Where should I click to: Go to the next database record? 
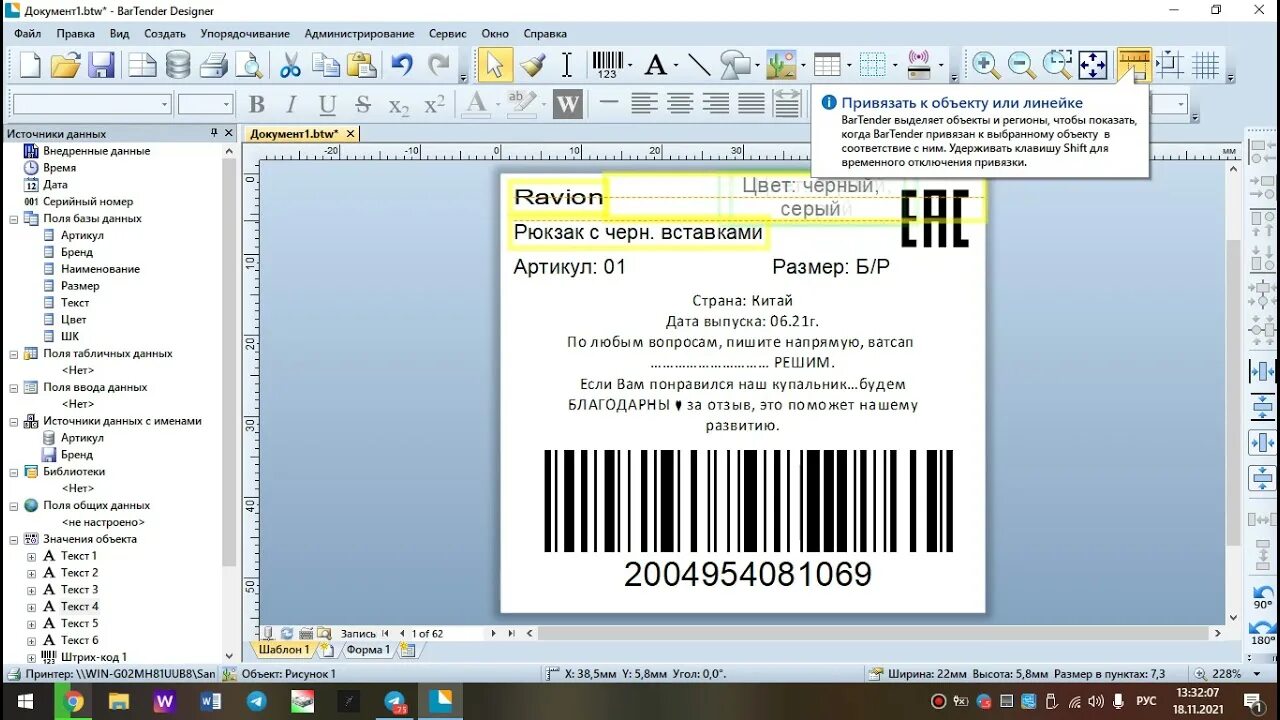tap(493, 633)
